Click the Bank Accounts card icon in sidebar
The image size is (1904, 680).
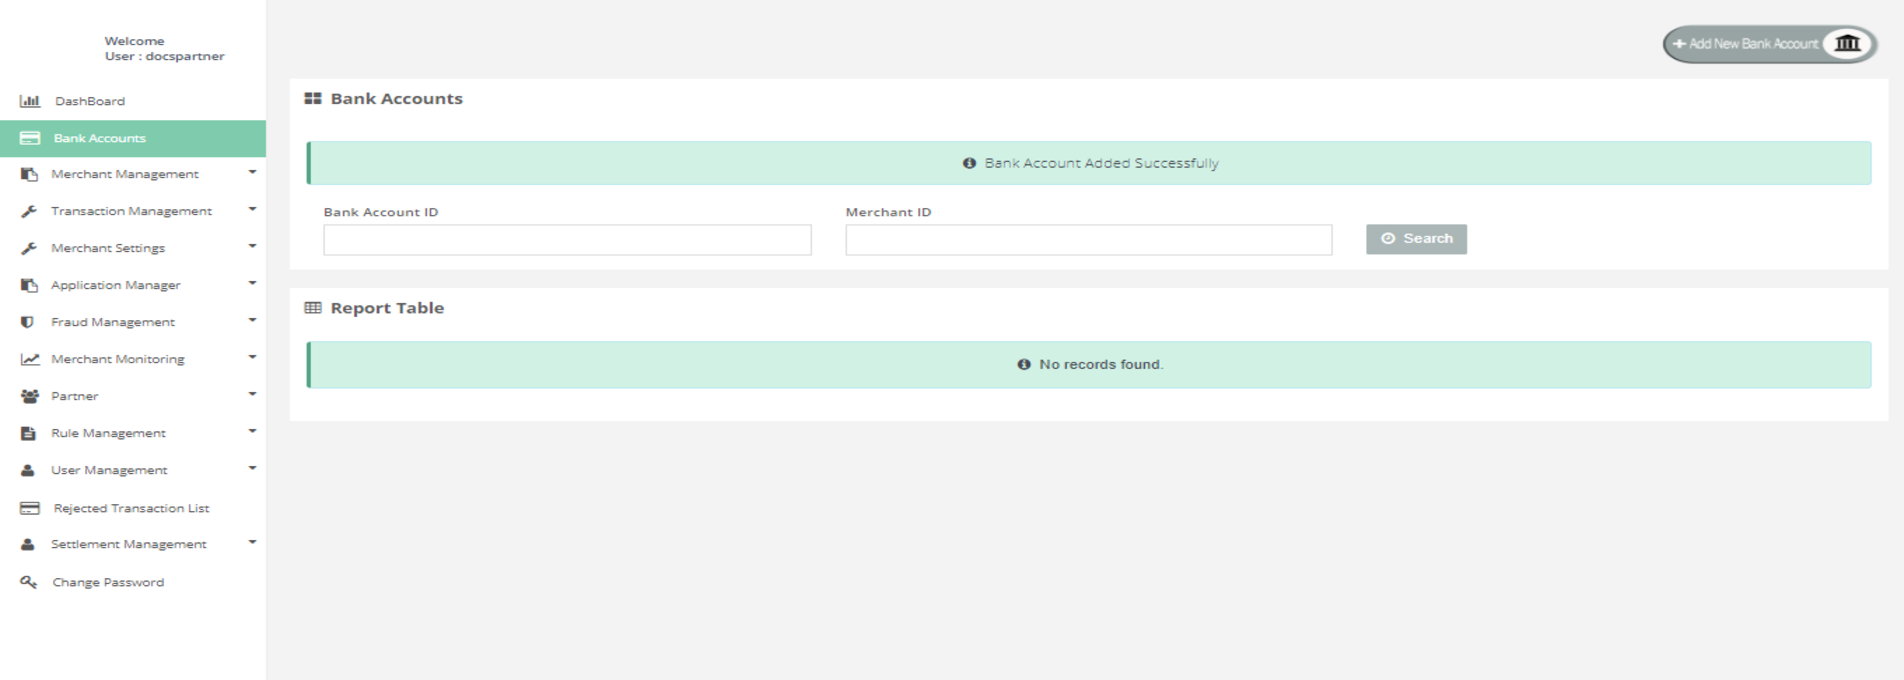pos(30,138)
